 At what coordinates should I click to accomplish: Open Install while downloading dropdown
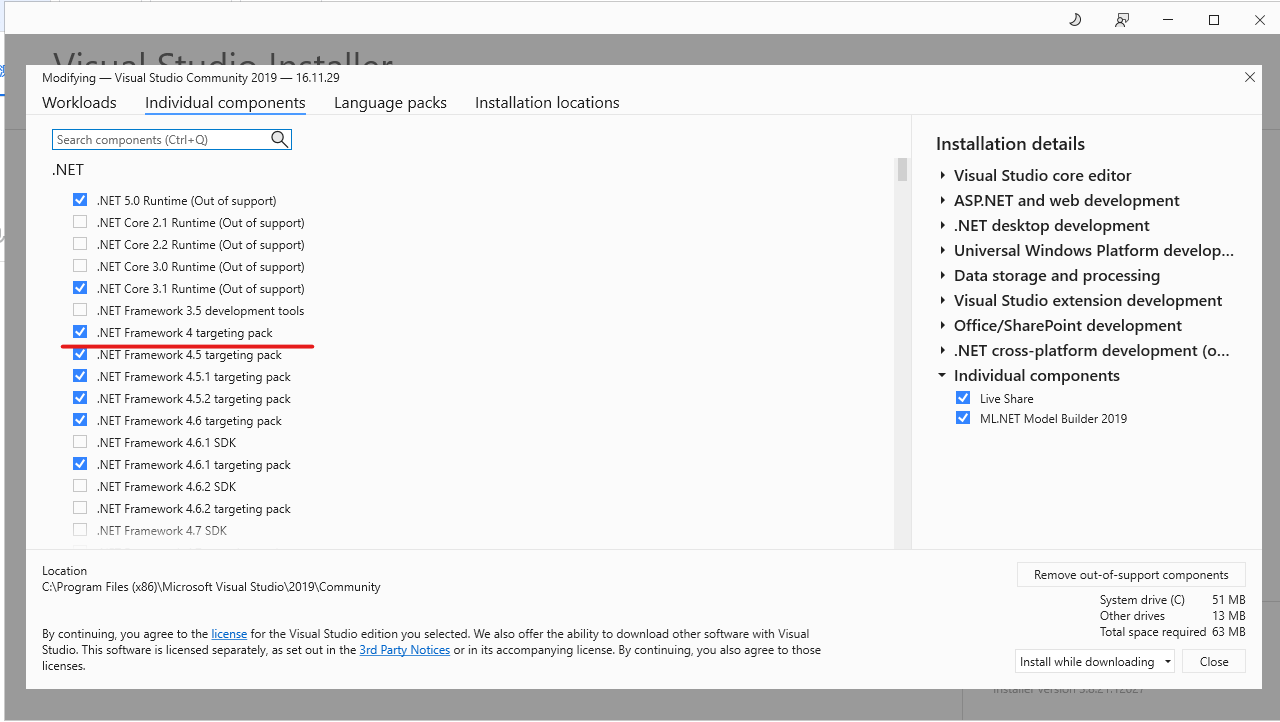pyautogui.click(x=1167, y=662)
